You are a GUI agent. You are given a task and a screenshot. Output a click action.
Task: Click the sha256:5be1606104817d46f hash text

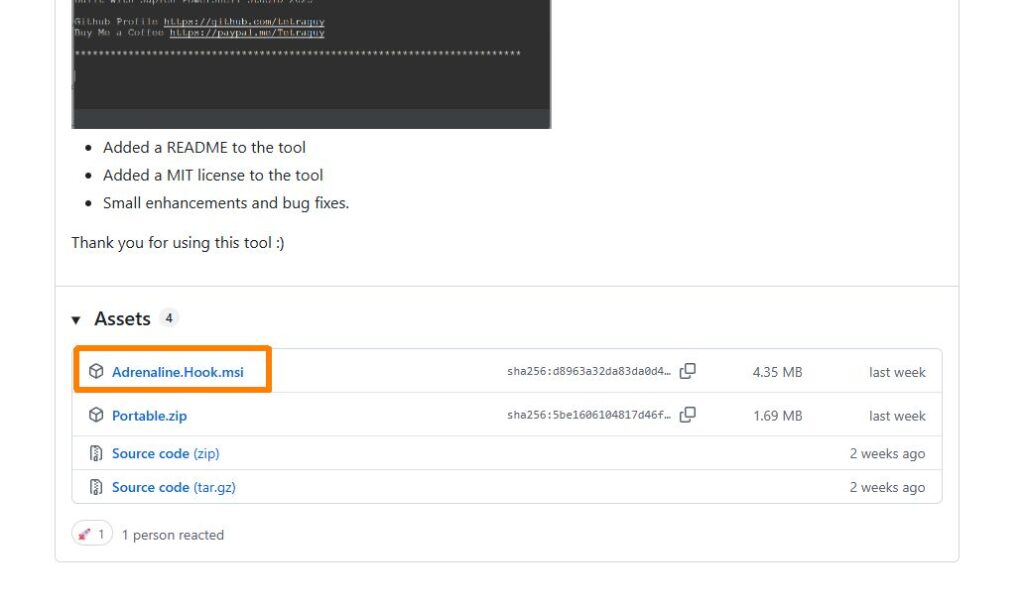coord(588,415)
